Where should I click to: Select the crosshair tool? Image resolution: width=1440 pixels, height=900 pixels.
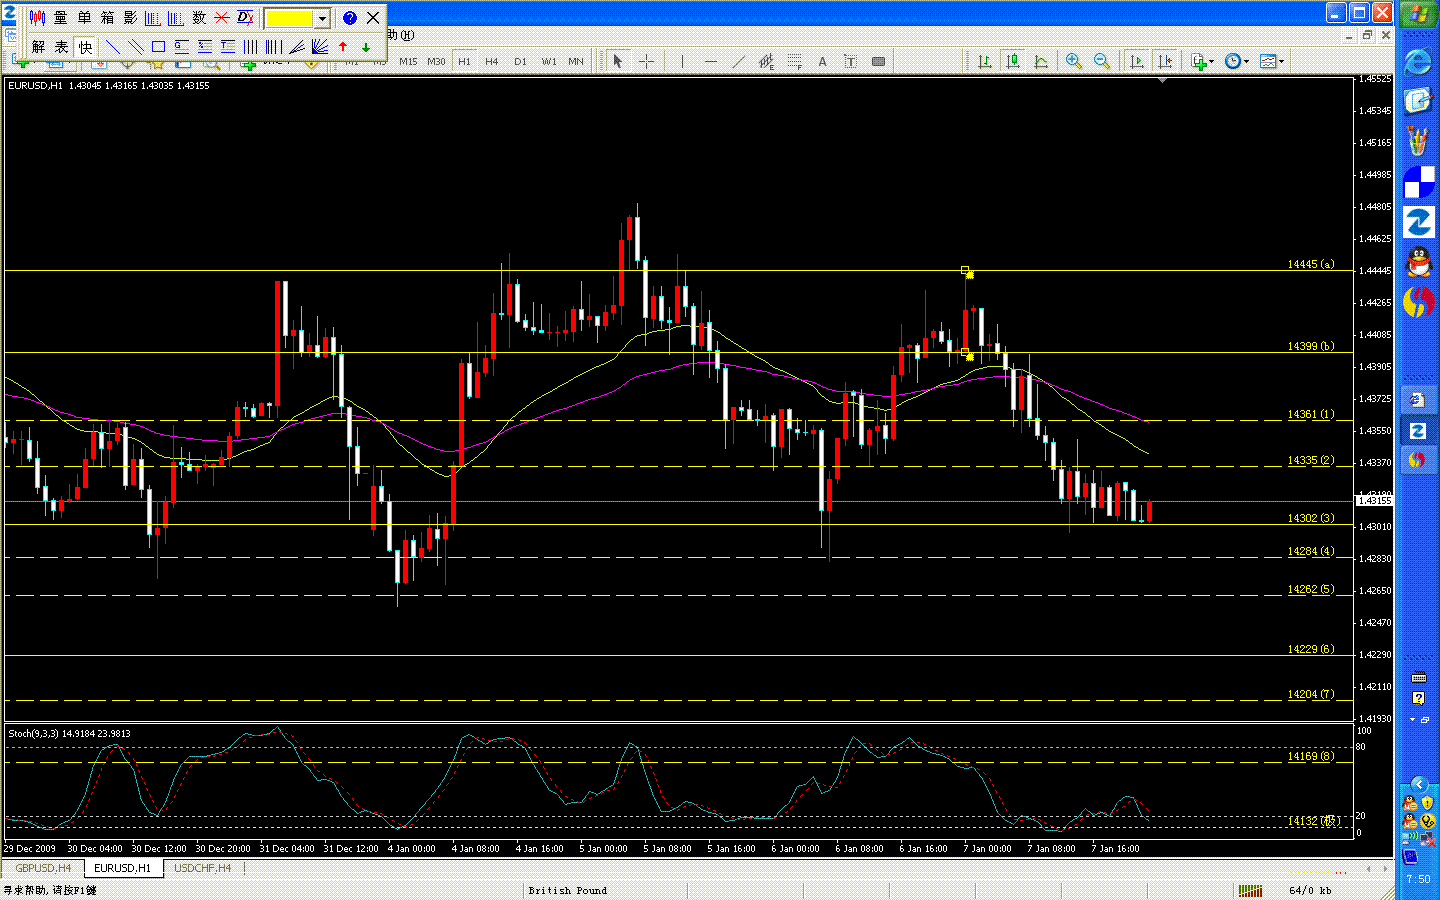(x=646, y=62)
